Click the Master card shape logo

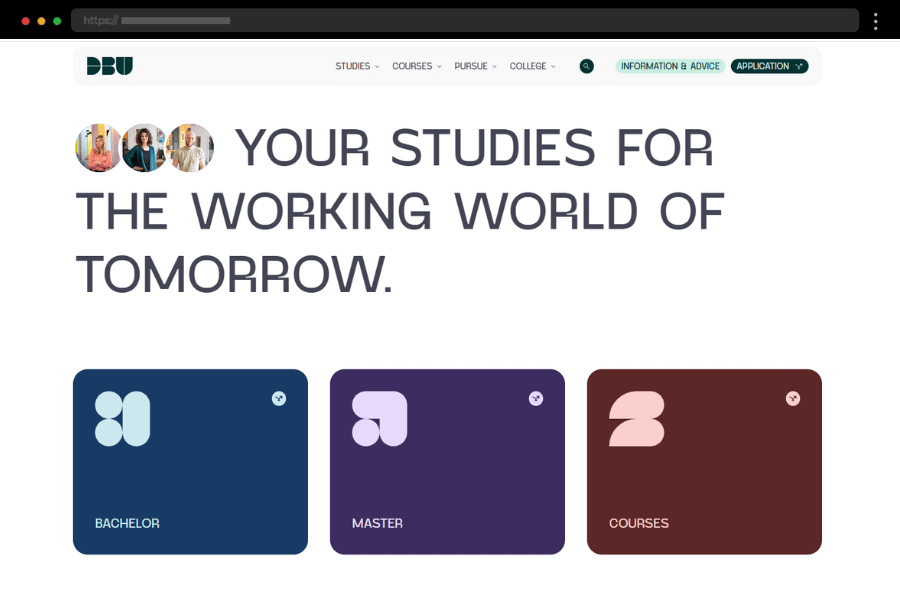pyautogui.click(x=379, y=419)
